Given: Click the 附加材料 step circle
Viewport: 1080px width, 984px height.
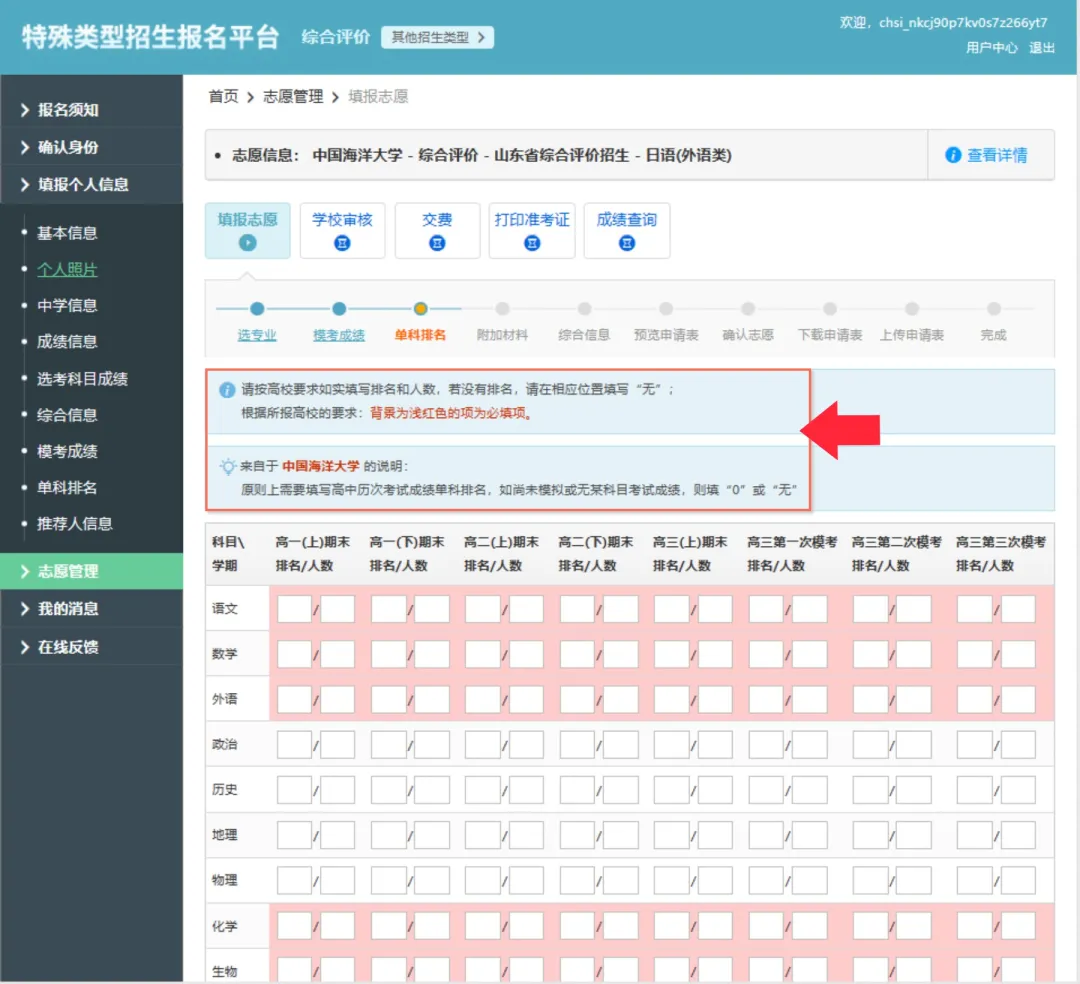Looking at the screenshot, I should point(502,308).
